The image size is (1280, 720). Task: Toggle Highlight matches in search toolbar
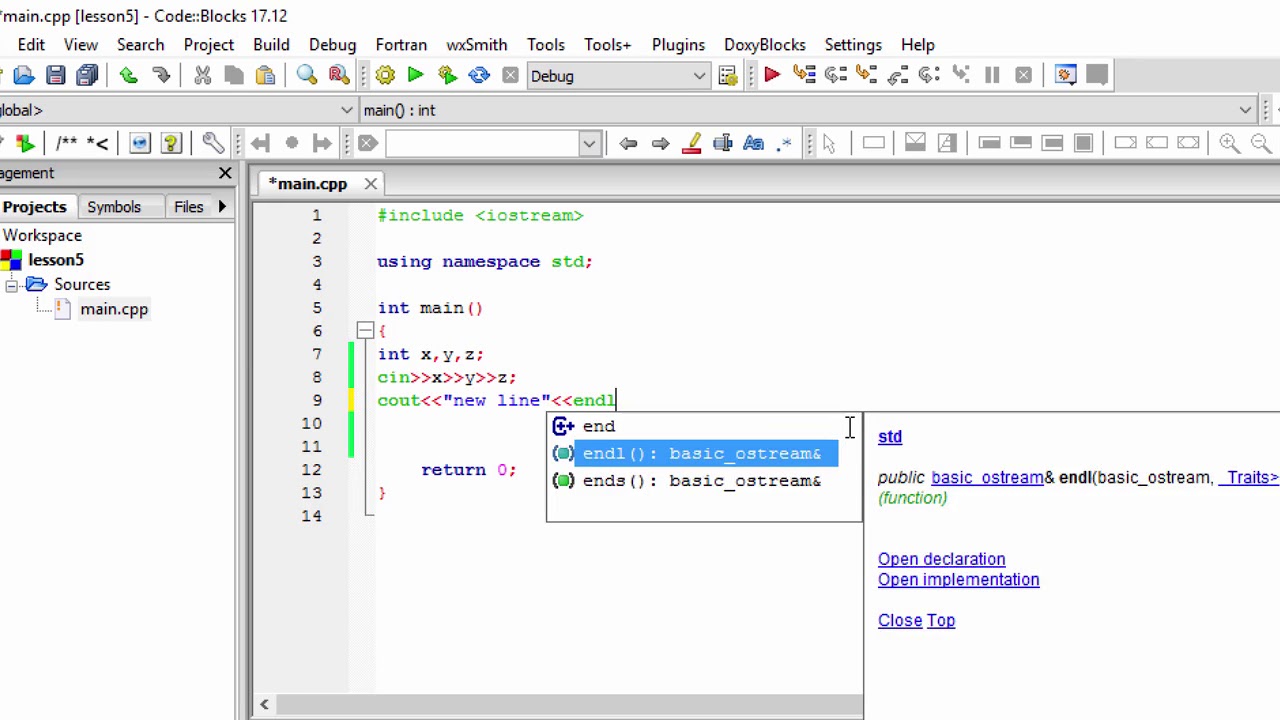pyautogui.click(x=691, y=143)
